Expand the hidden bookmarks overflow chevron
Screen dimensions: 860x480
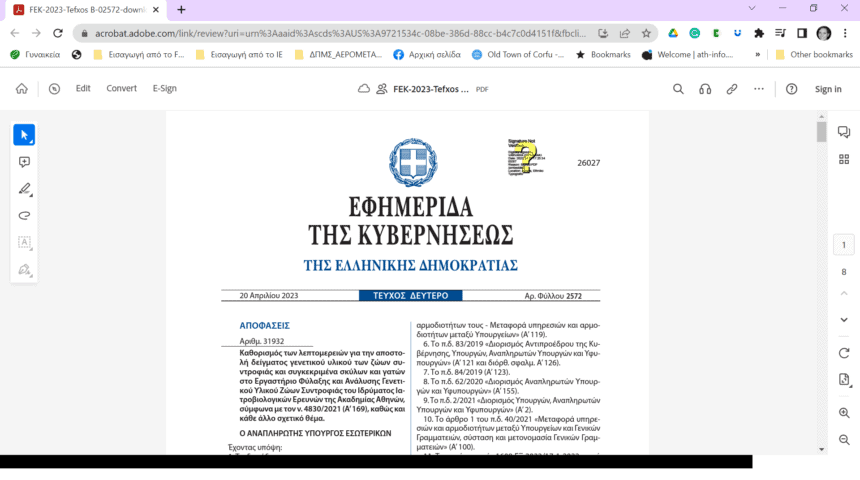(x=757, y=54)
